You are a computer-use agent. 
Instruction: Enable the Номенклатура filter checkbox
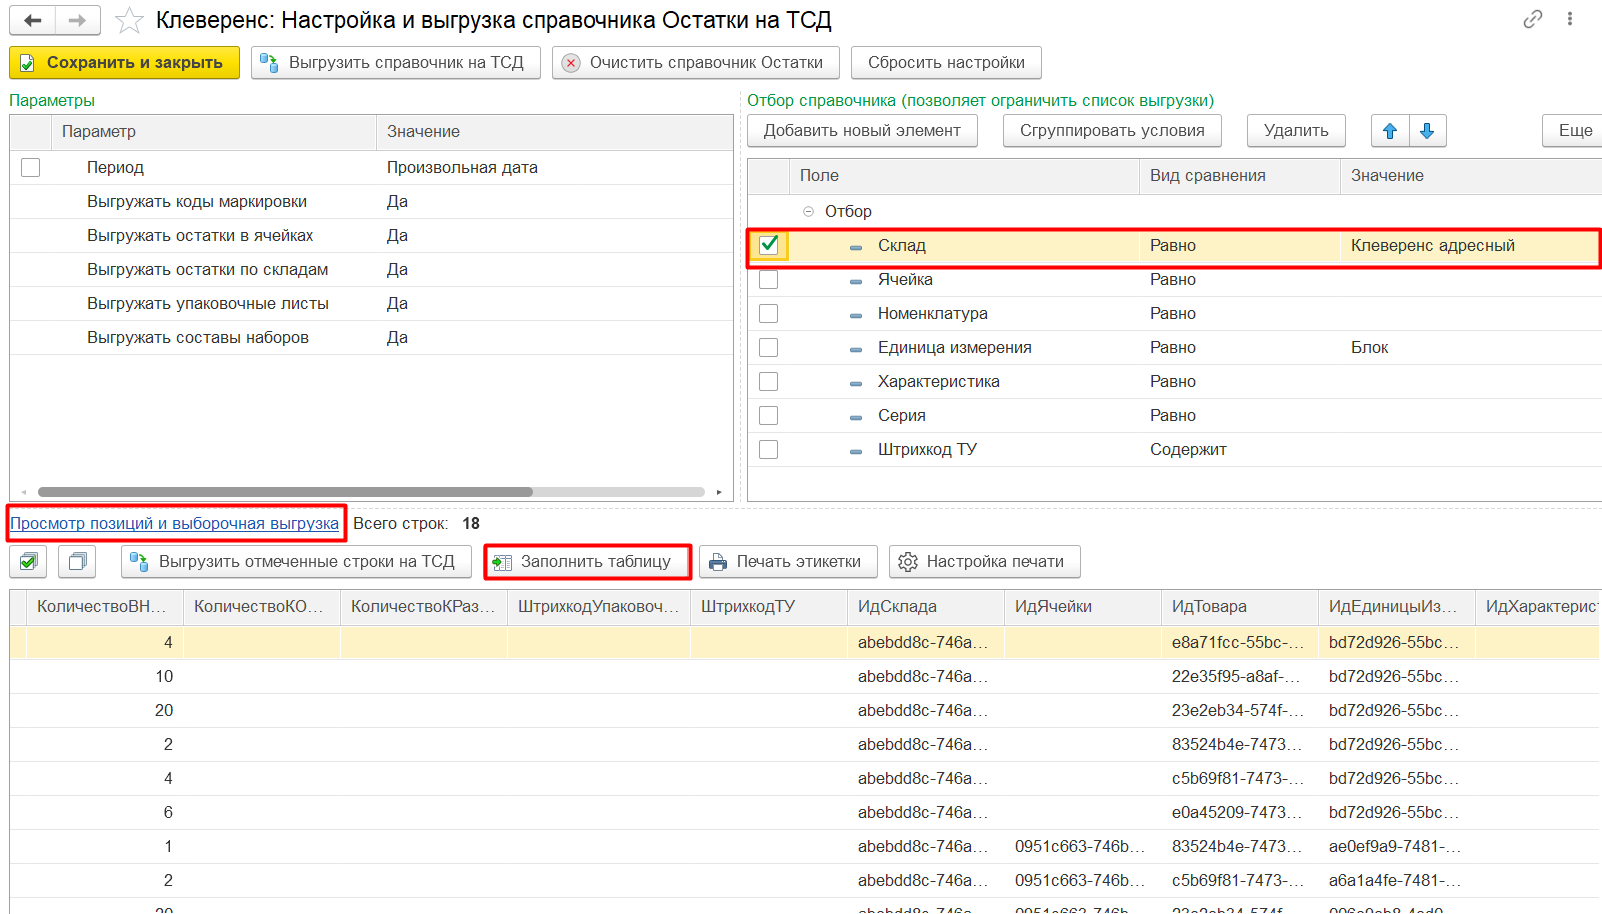(769, 313)
